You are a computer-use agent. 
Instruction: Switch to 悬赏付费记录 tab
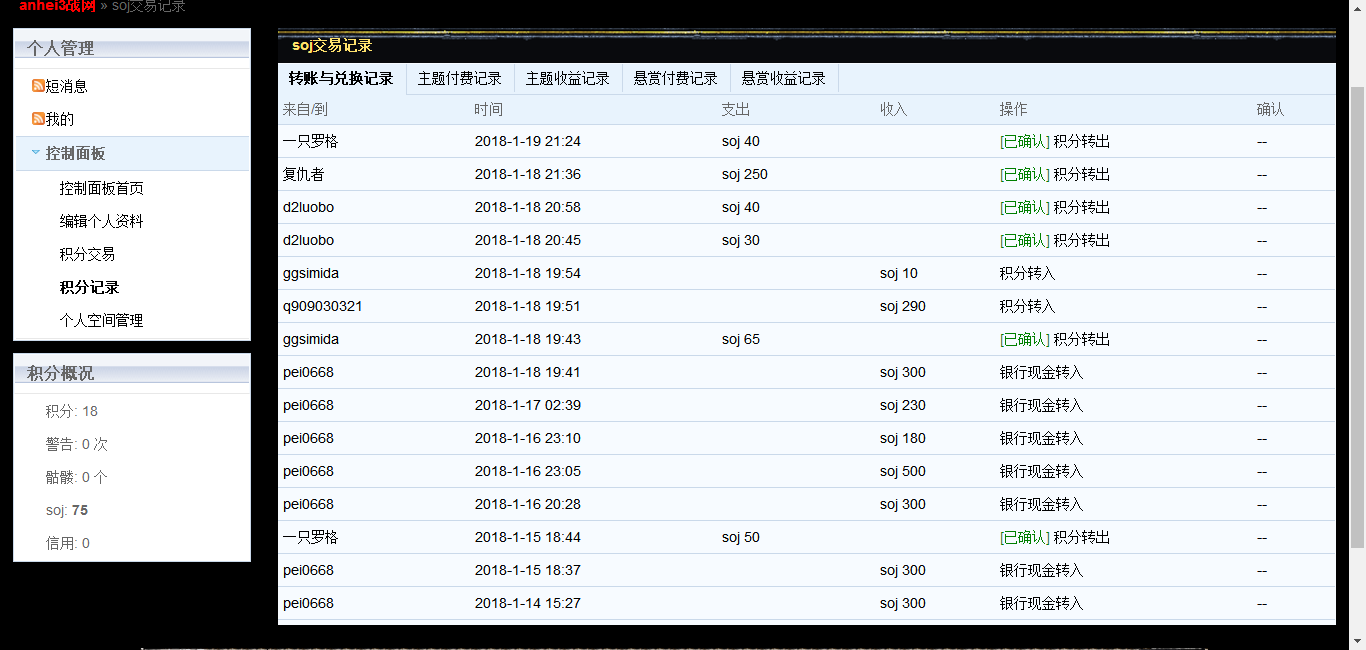(676, 78)
